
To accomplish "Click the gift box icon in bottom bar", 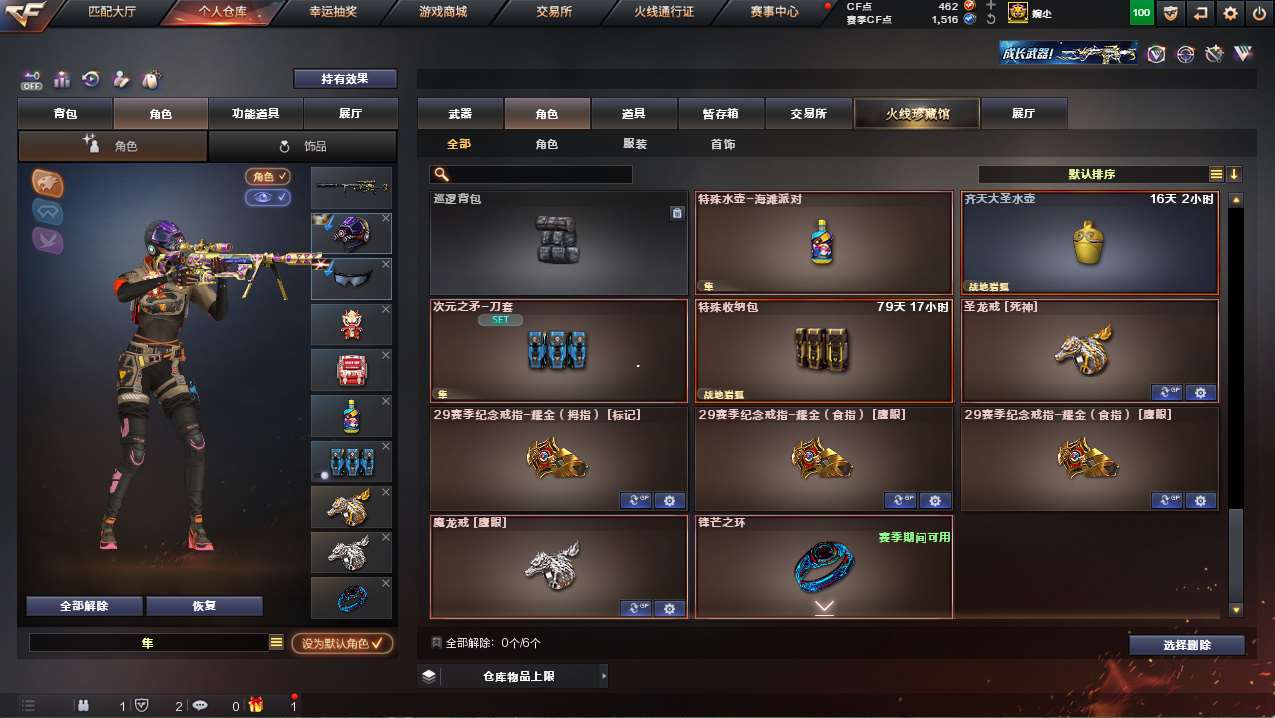I will click(256, 705).
